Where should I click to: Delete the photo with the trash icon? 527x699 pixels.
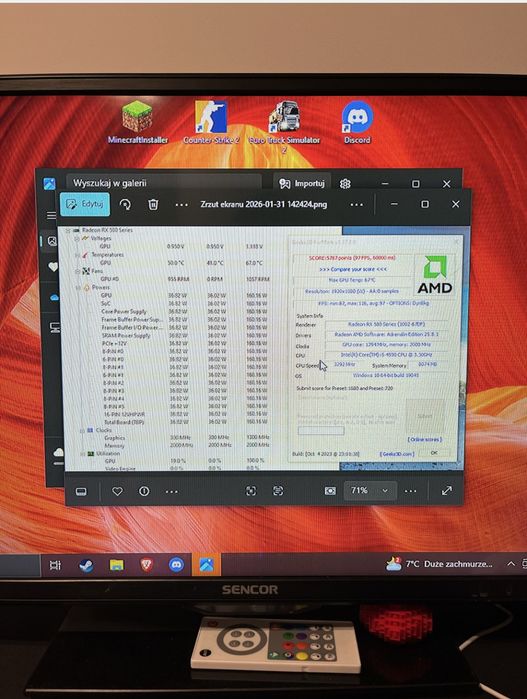(153, 205)
